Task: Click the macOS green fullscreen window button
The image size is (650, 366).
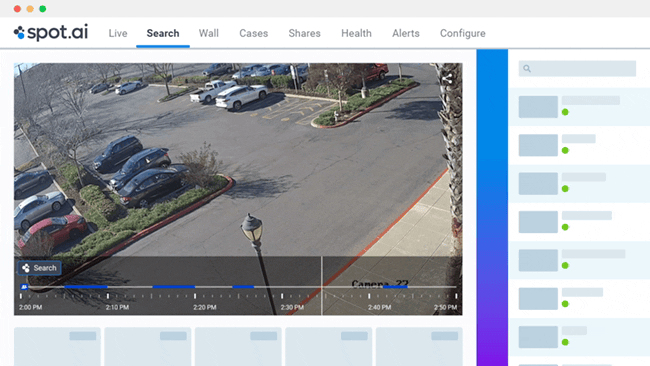Action: pyautogui.click(x=43, y=9)
